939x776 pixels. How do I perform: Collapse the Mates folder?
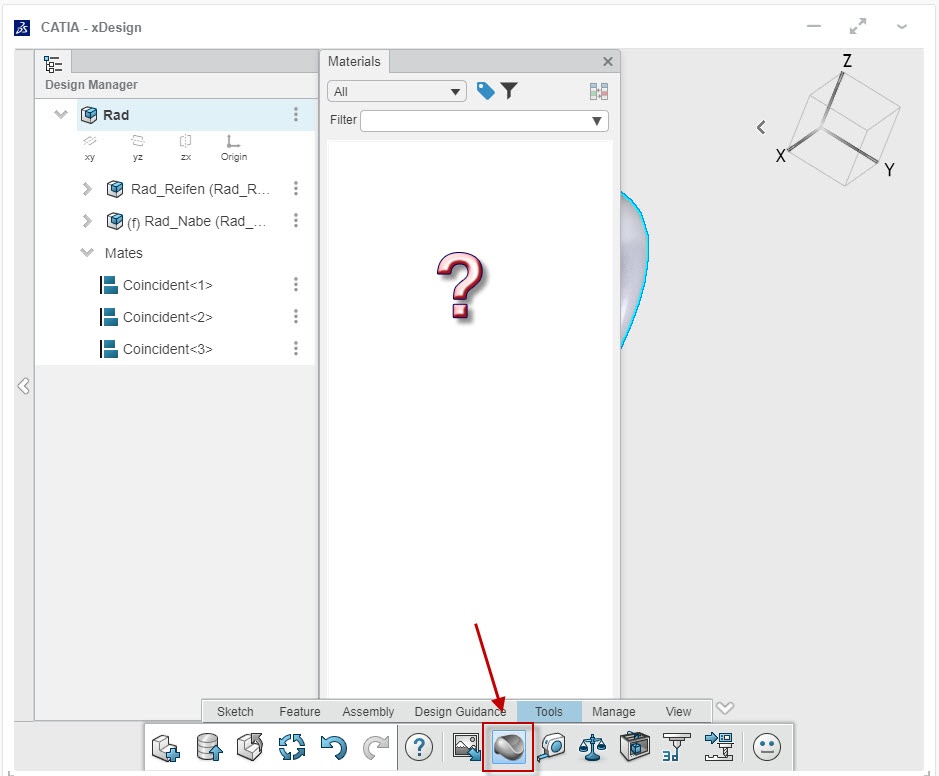pos(87,252)
